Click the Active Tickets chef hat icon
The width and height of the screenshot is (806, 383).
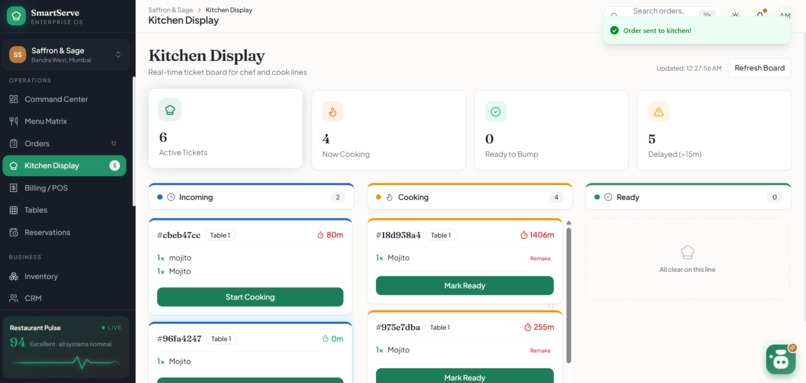pyautogui.click(x=170, y=110)
